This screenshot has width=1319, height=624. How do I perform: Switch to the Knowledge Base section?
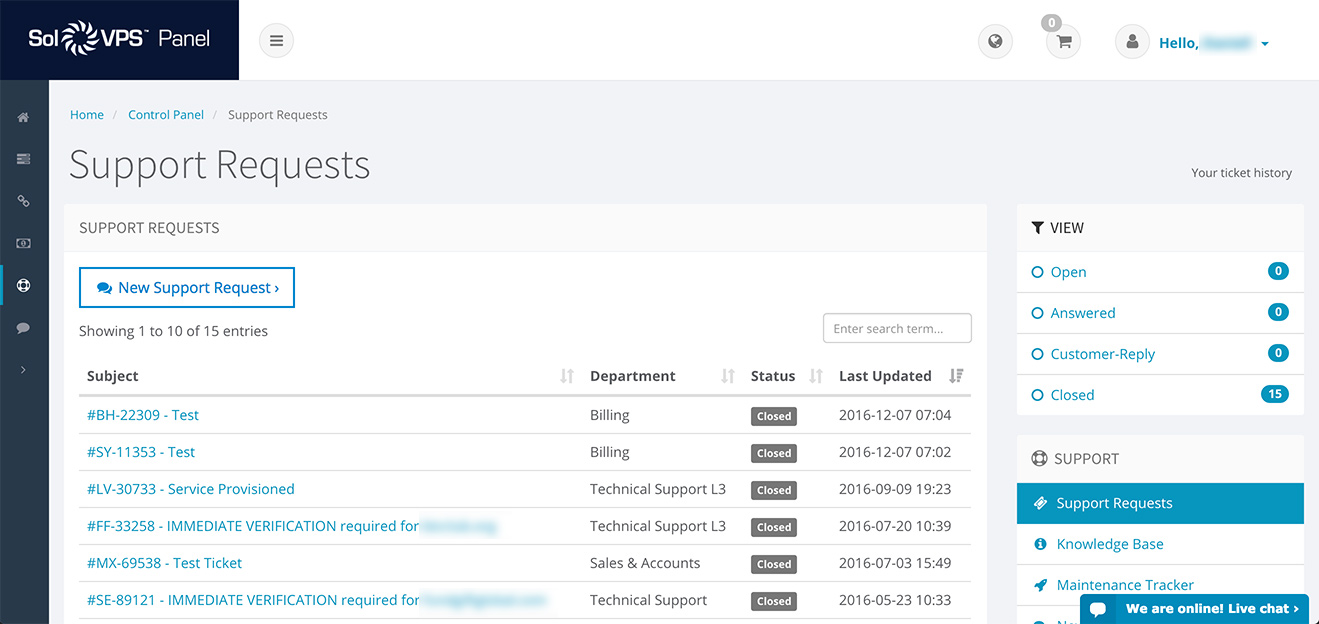click(1110, 543)
